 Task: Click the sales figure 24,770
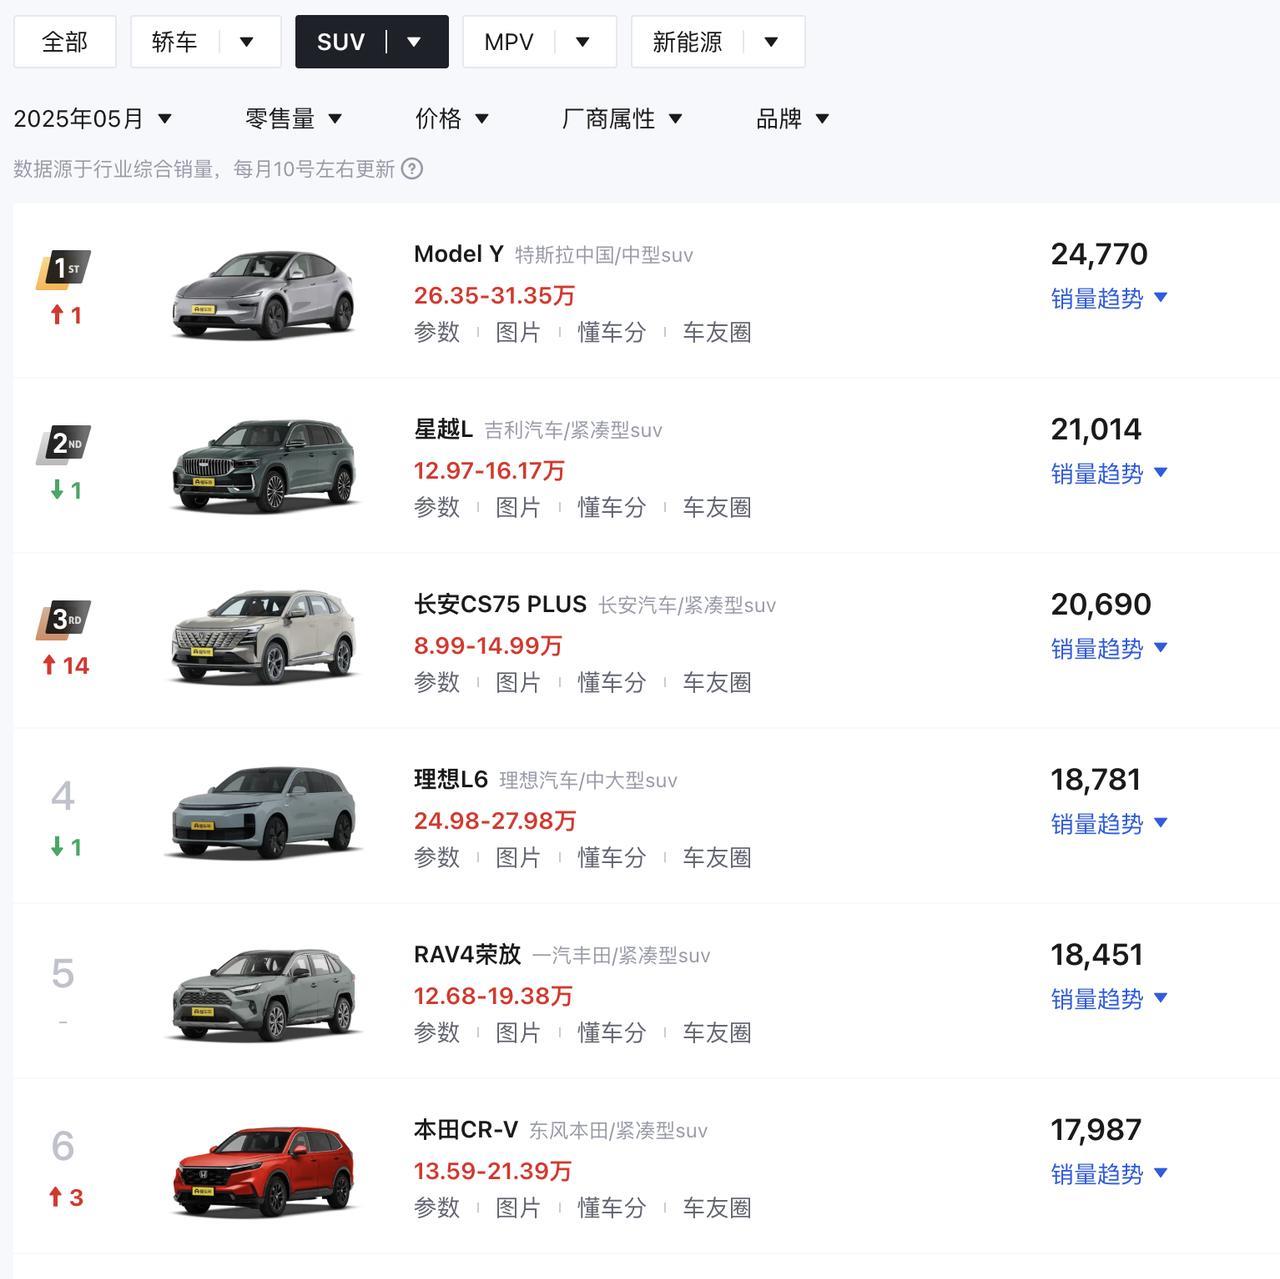[1099, 254]
